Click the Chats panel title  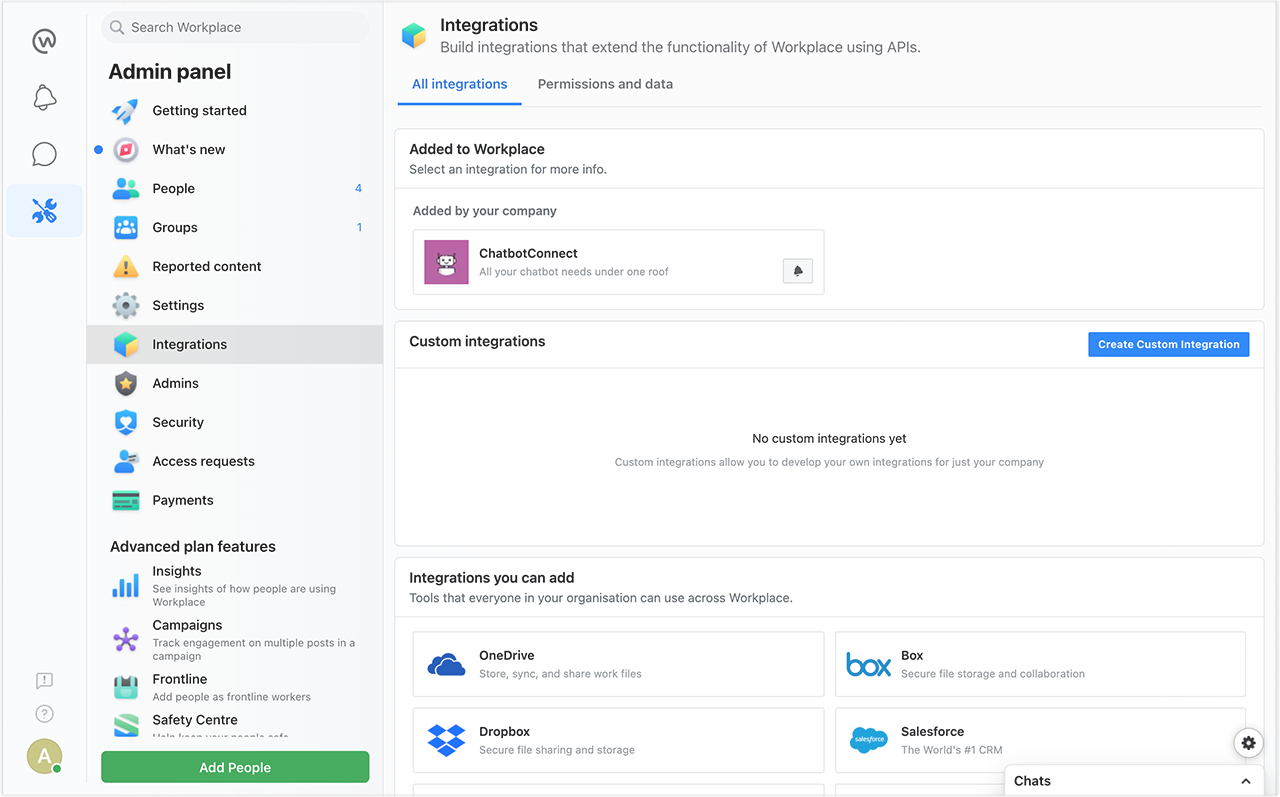1032,782
